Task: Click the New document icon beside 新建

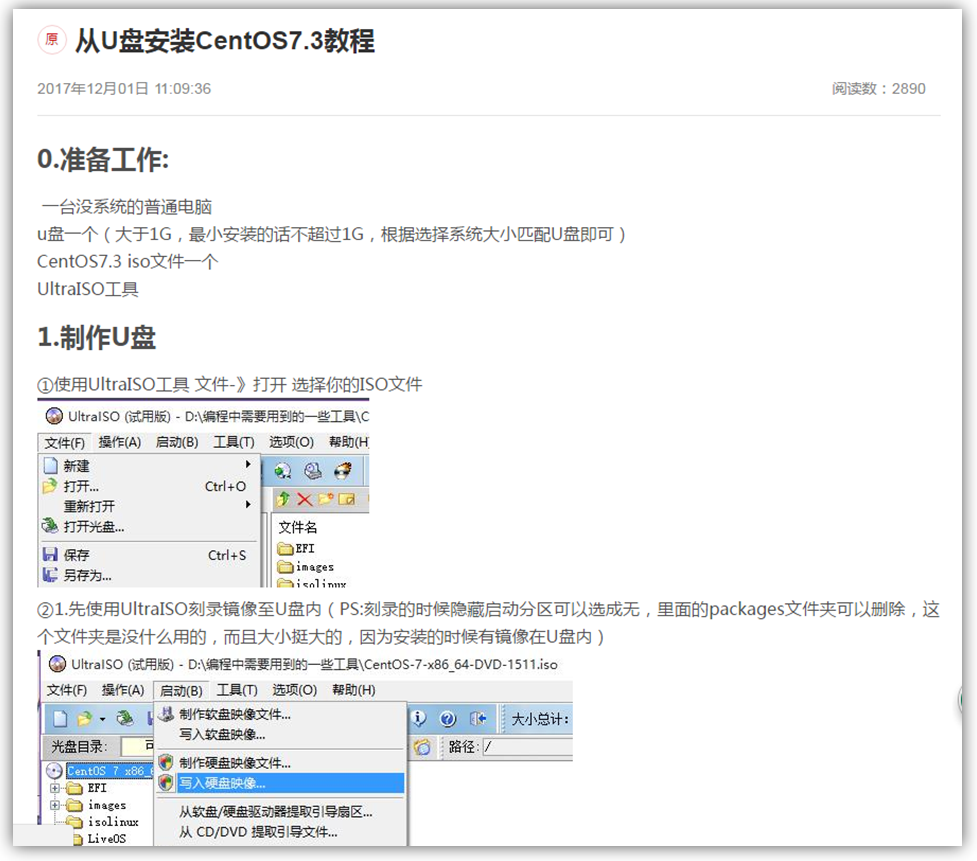Action: tap(50, 465)
